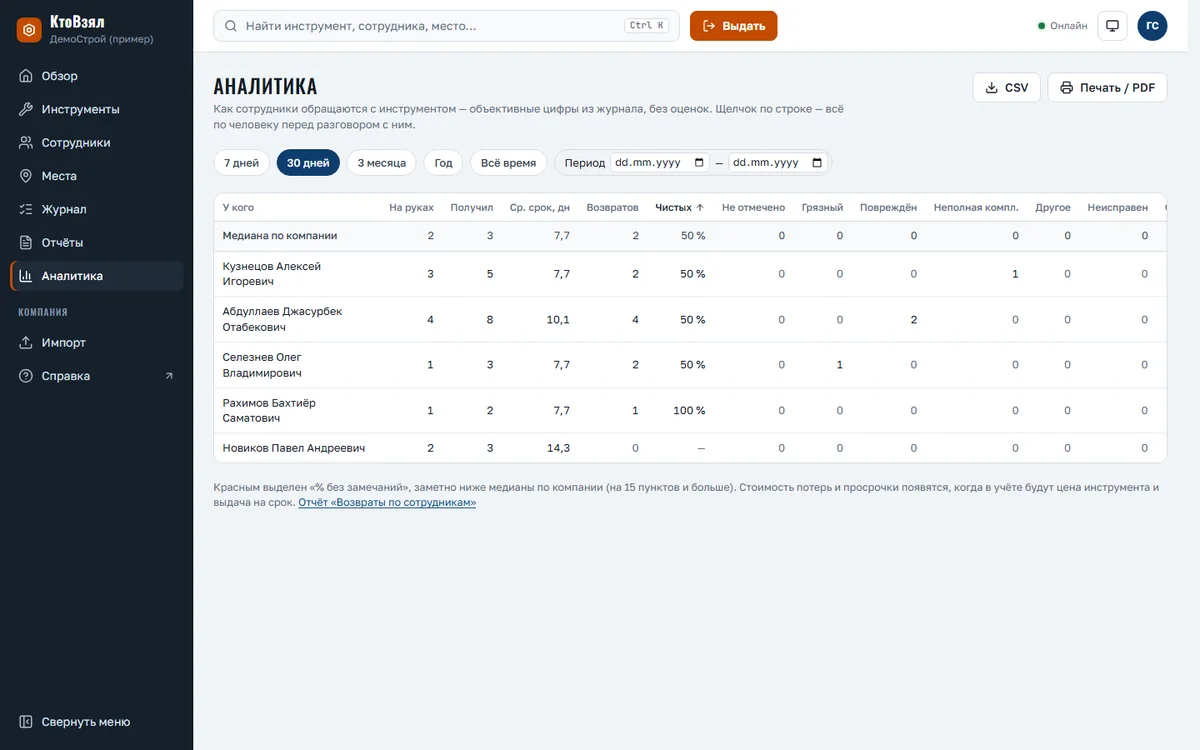The height and width of the screenshot is (750, 1200).
Task: Sort by the Грязный column header
Action: click(822, 208)
